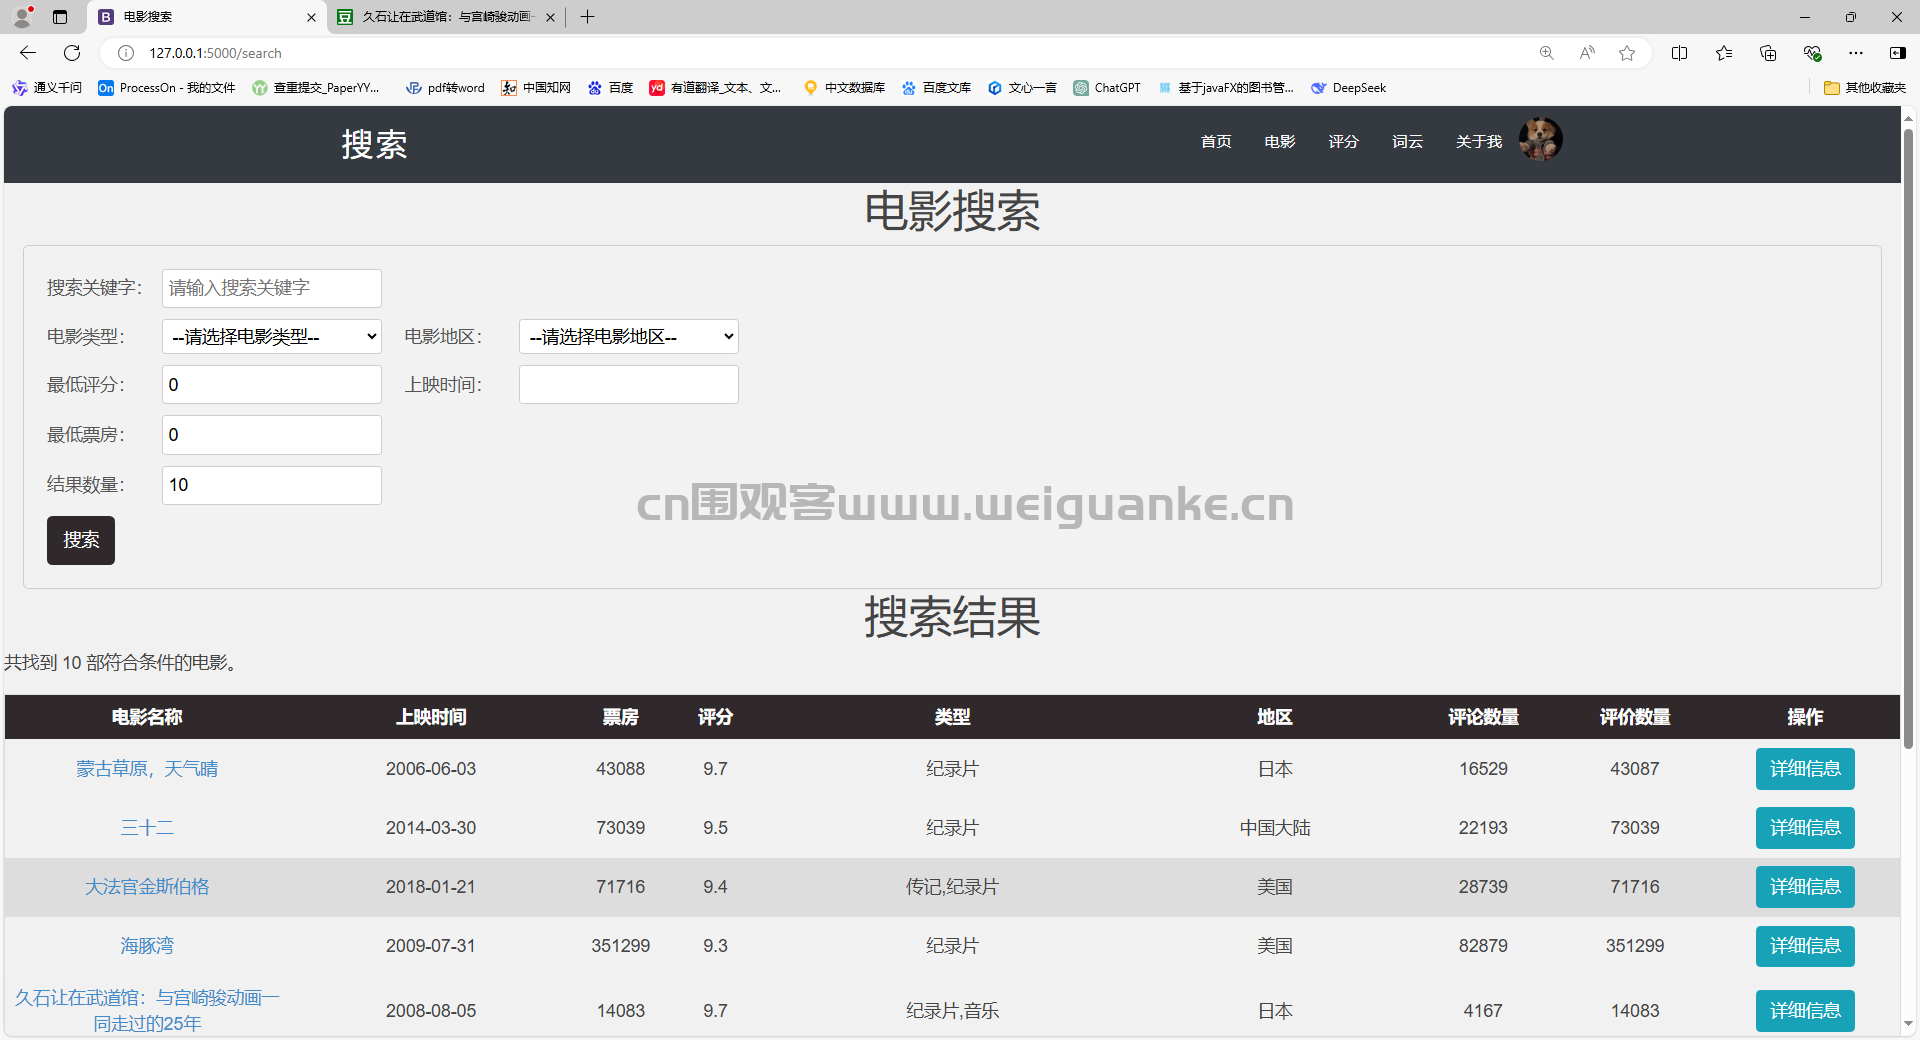1920x1040 pixels.
Task: Click the 结果数量 input field
Action: click(x=272, y=485)
